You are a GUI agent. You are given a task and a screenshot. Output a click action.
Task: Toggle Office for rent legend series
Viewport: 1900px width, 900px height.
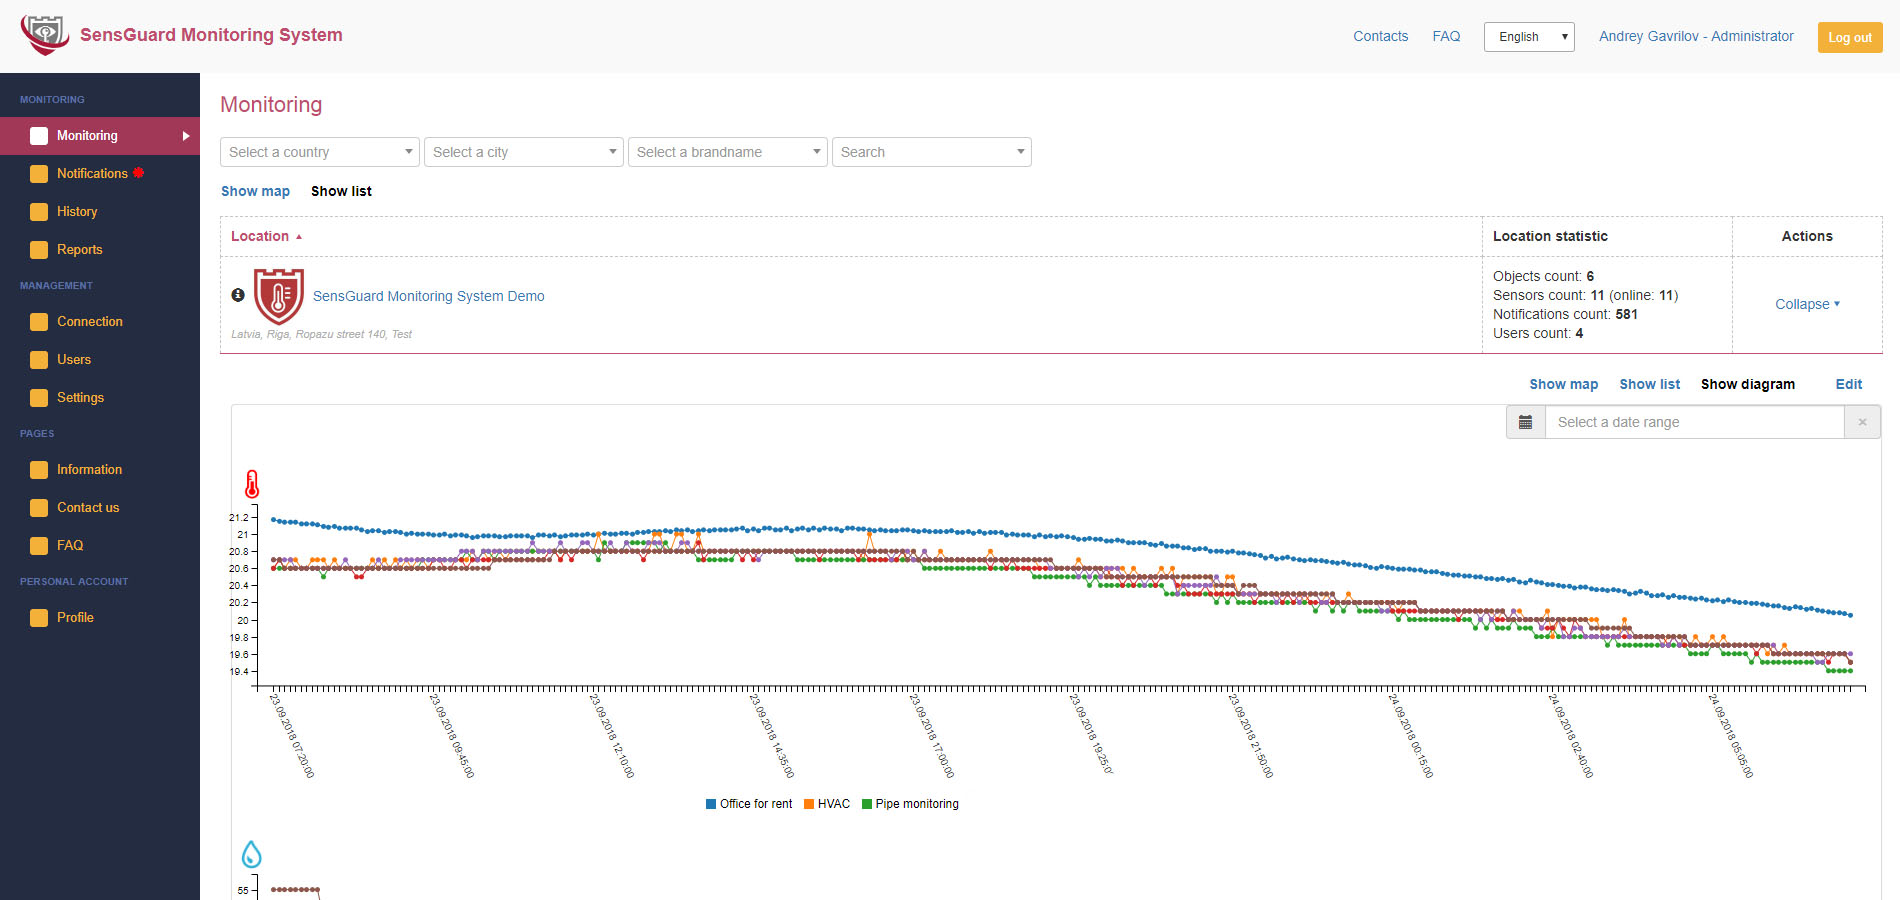click(x=749, y=804)
